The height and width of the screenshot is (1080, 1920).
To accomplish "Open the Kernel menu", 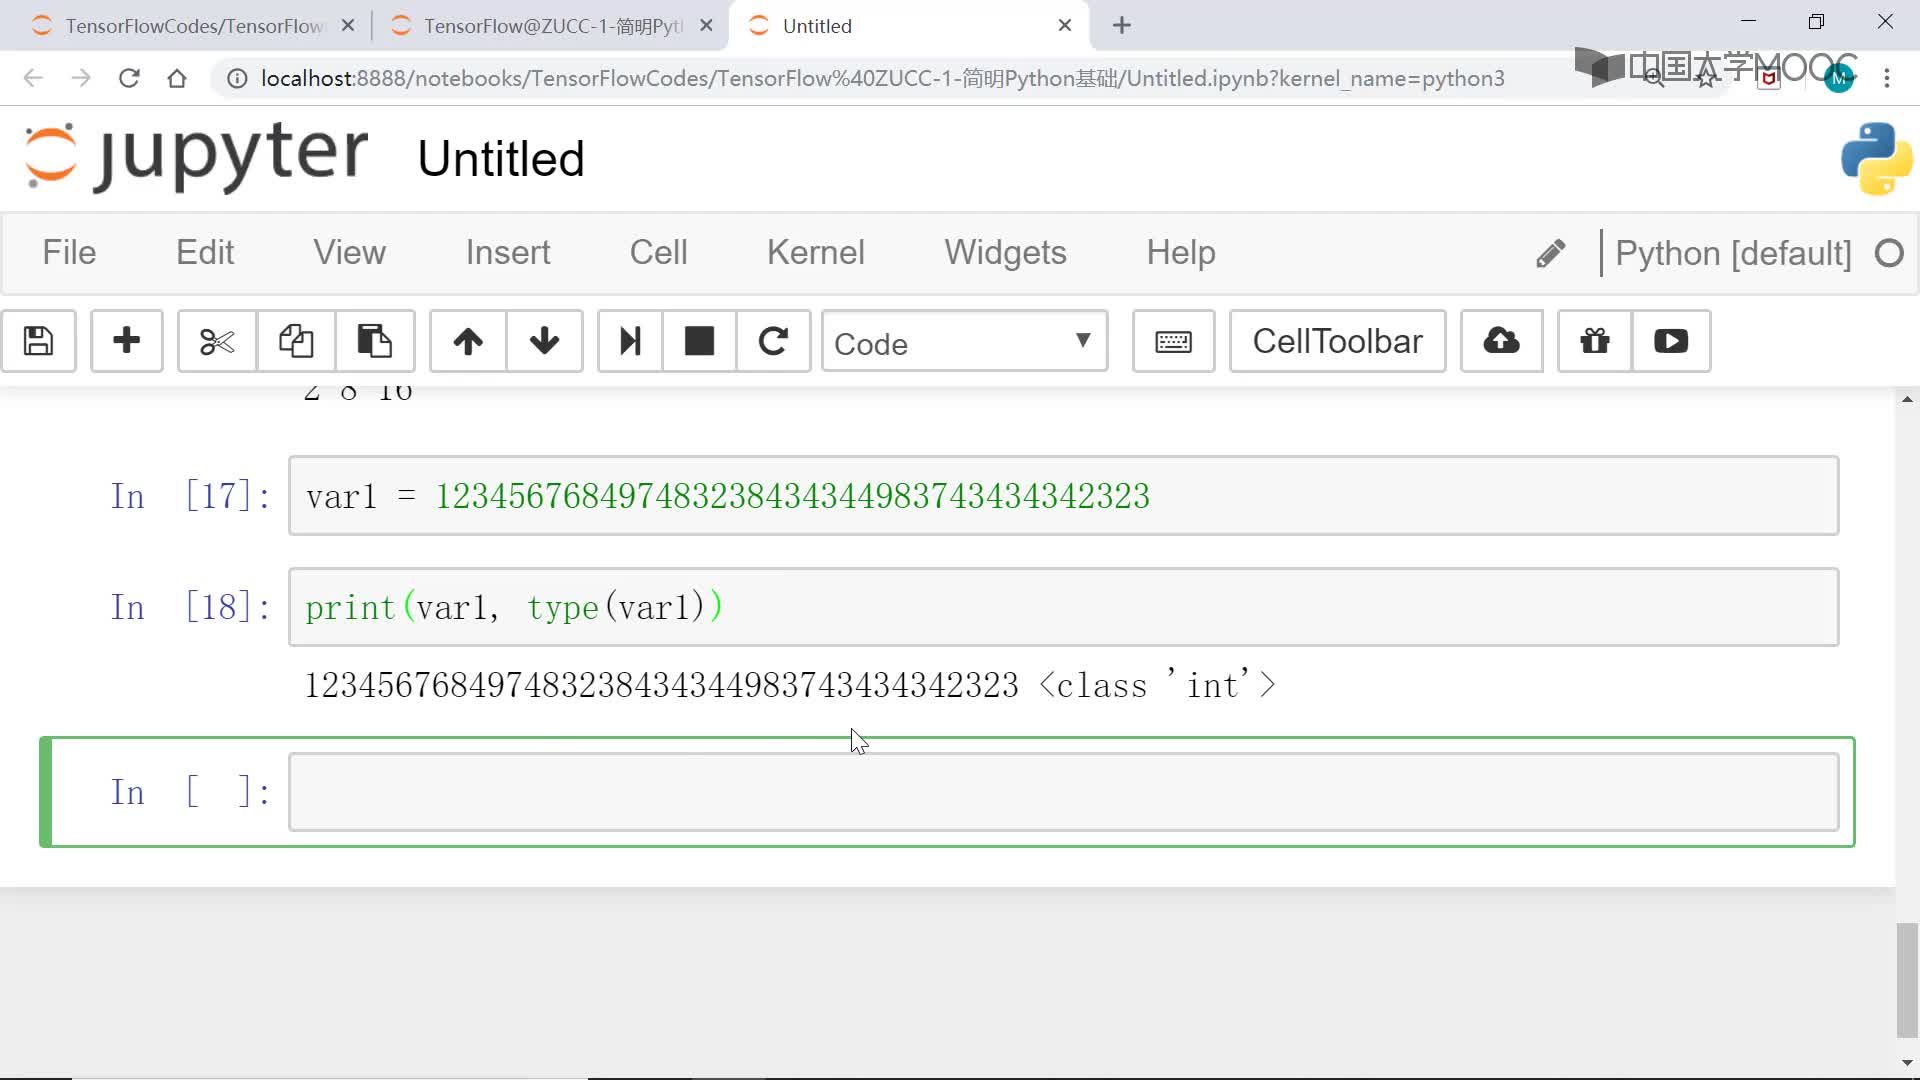I will 816,252.
